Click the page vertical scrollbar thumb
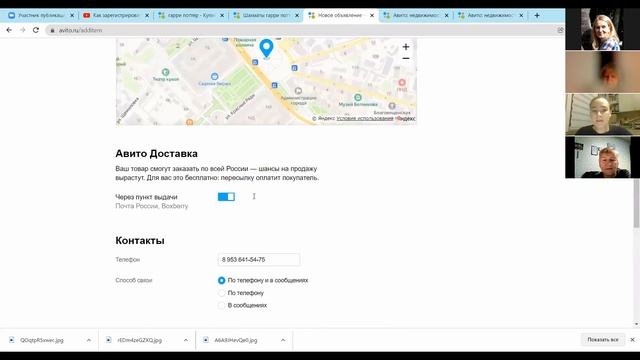640x360 pixels. click(x=636, y=202)
